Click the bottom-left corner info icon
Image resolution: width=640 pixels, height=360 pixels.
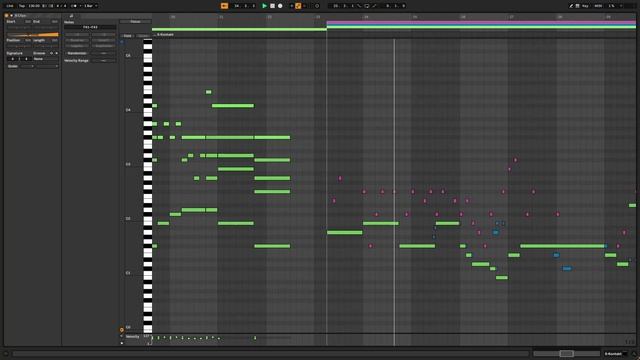tap(6, 354)
